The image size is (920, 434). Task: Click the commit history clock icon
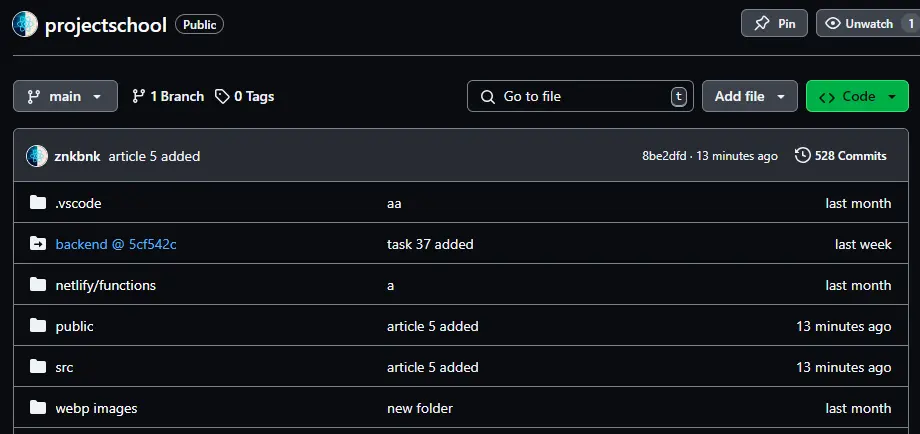[802, 156]
